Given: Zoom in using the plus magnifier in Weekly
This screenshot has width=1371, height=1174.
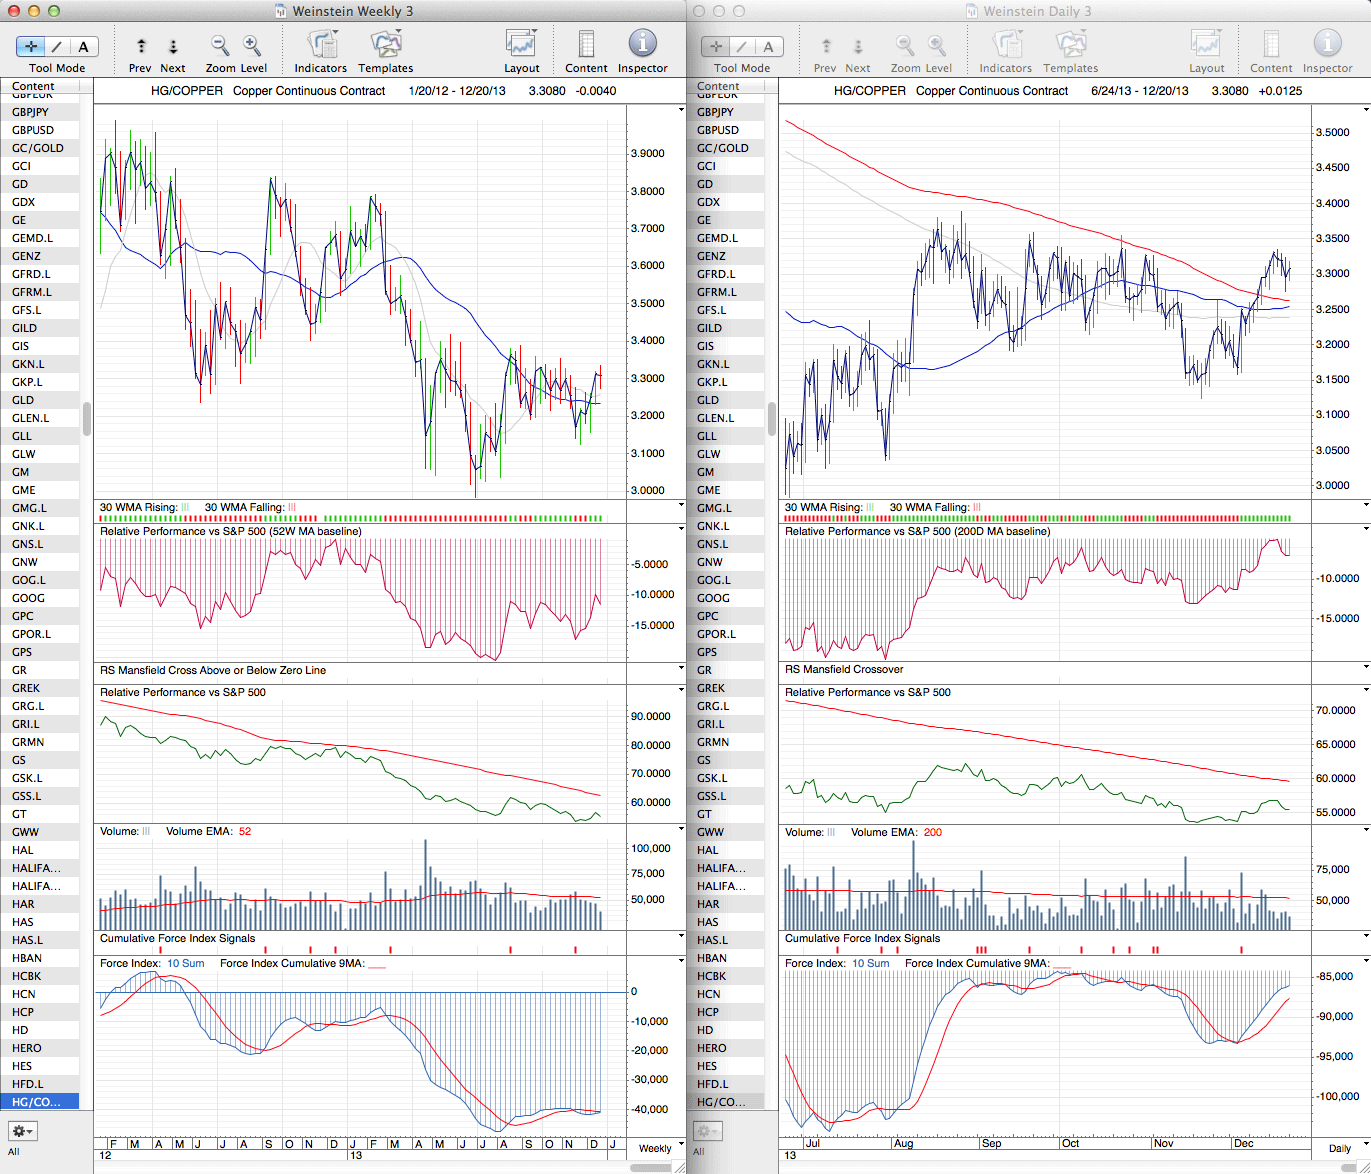Looking at the screenshot, I should coord(252,46).
